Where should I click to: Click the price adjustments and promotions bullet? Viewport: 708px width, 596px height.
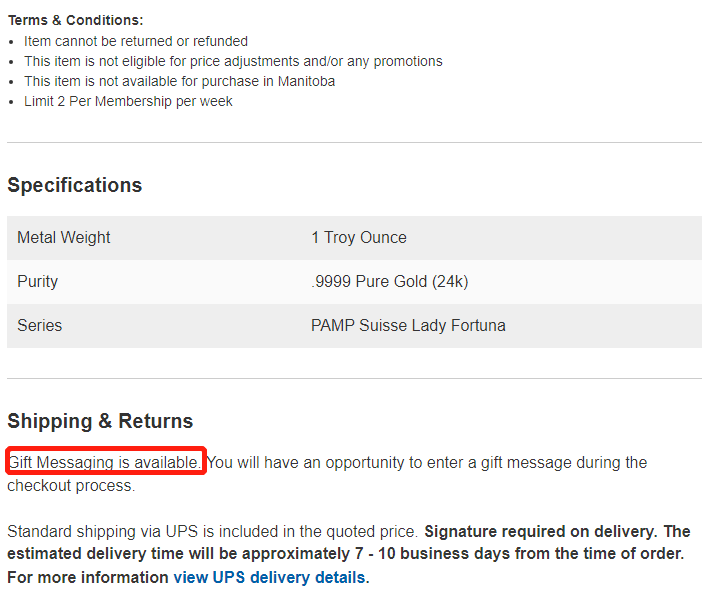point(233,61)
